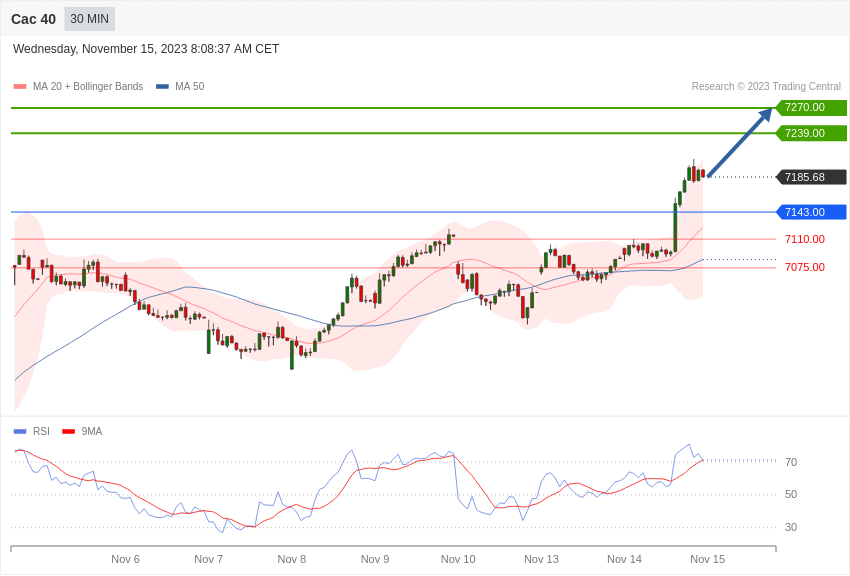This screenshot has height=576, width=850.
Task: Click the blue MA 50 legend swatch
Action: 162,87
